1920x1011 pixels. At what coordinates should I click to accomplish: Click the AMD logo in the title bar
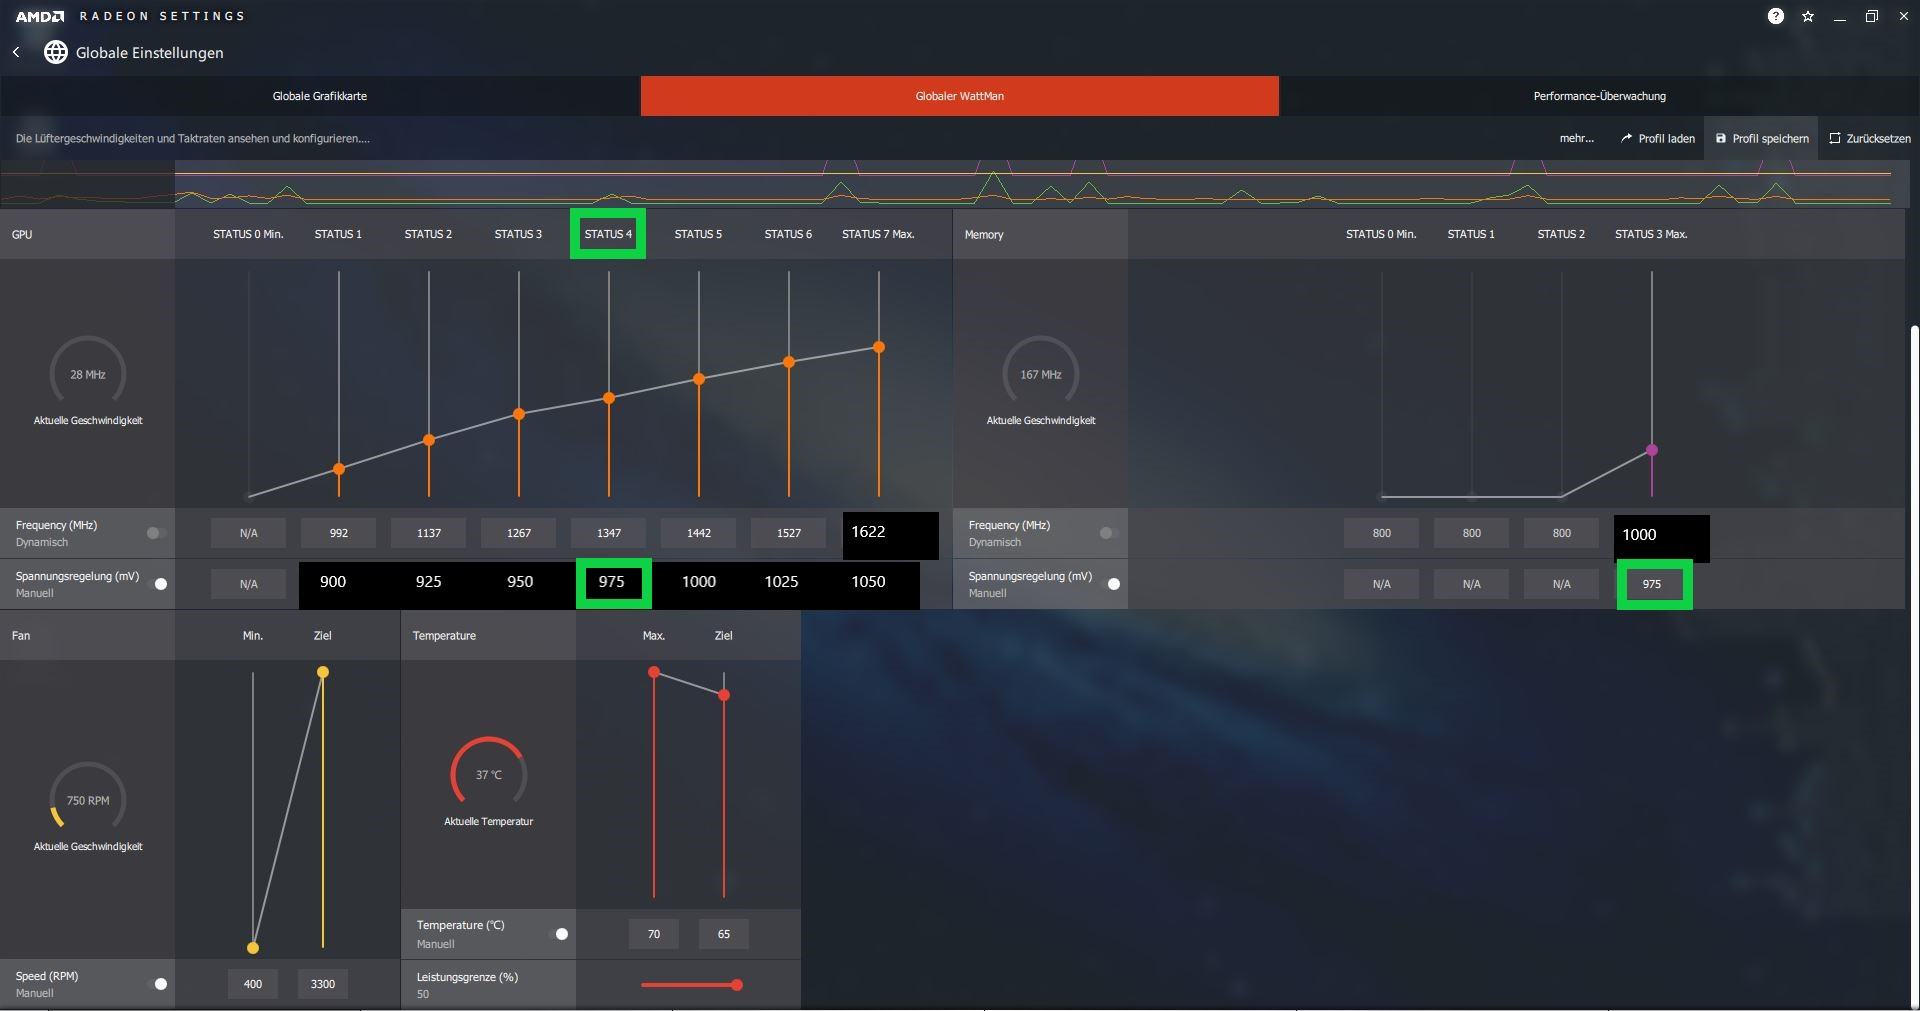(x=40, y=16)
